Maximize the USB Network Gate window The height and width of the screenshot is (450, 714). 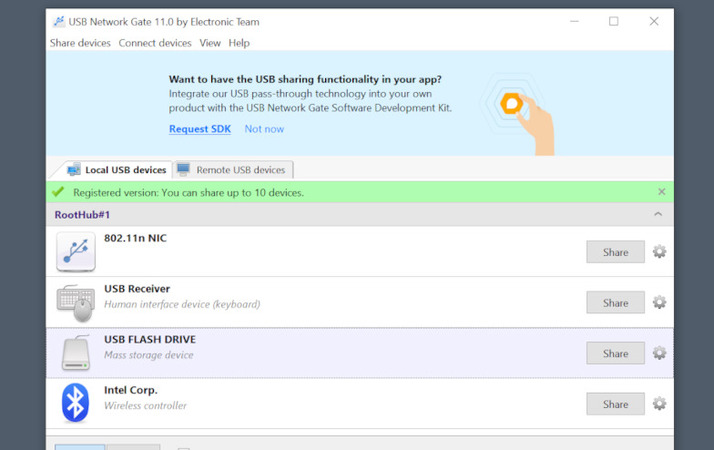(x=613, y=21)
